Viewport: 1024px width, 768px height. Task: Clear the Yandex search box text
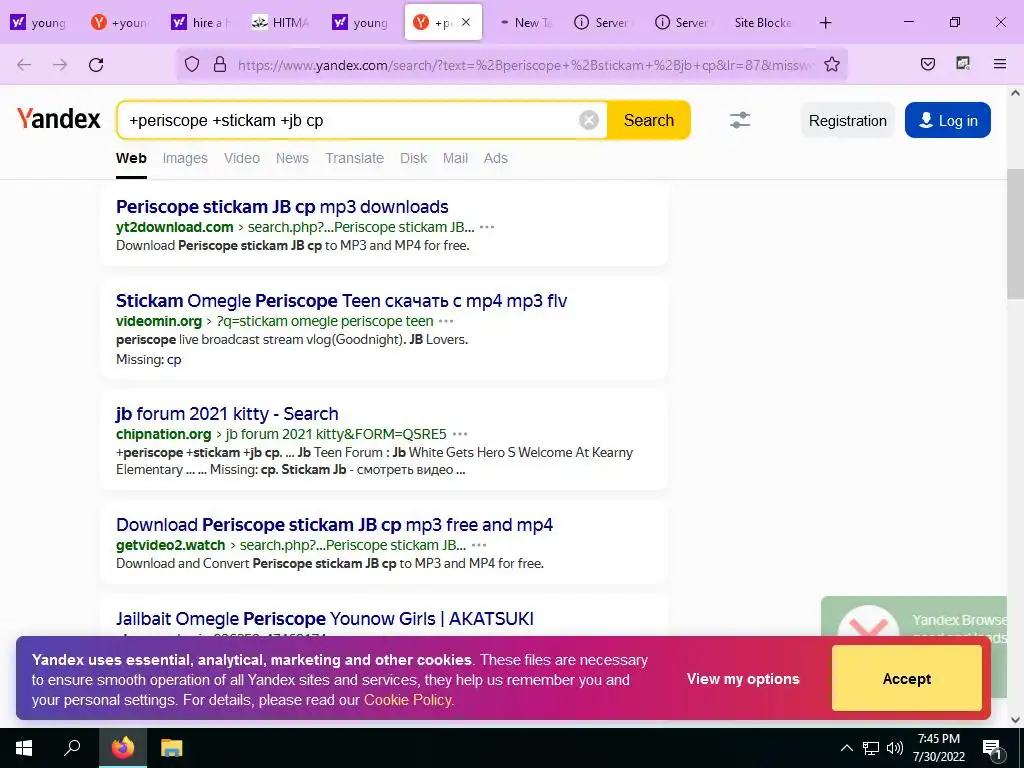click(588, 120)
